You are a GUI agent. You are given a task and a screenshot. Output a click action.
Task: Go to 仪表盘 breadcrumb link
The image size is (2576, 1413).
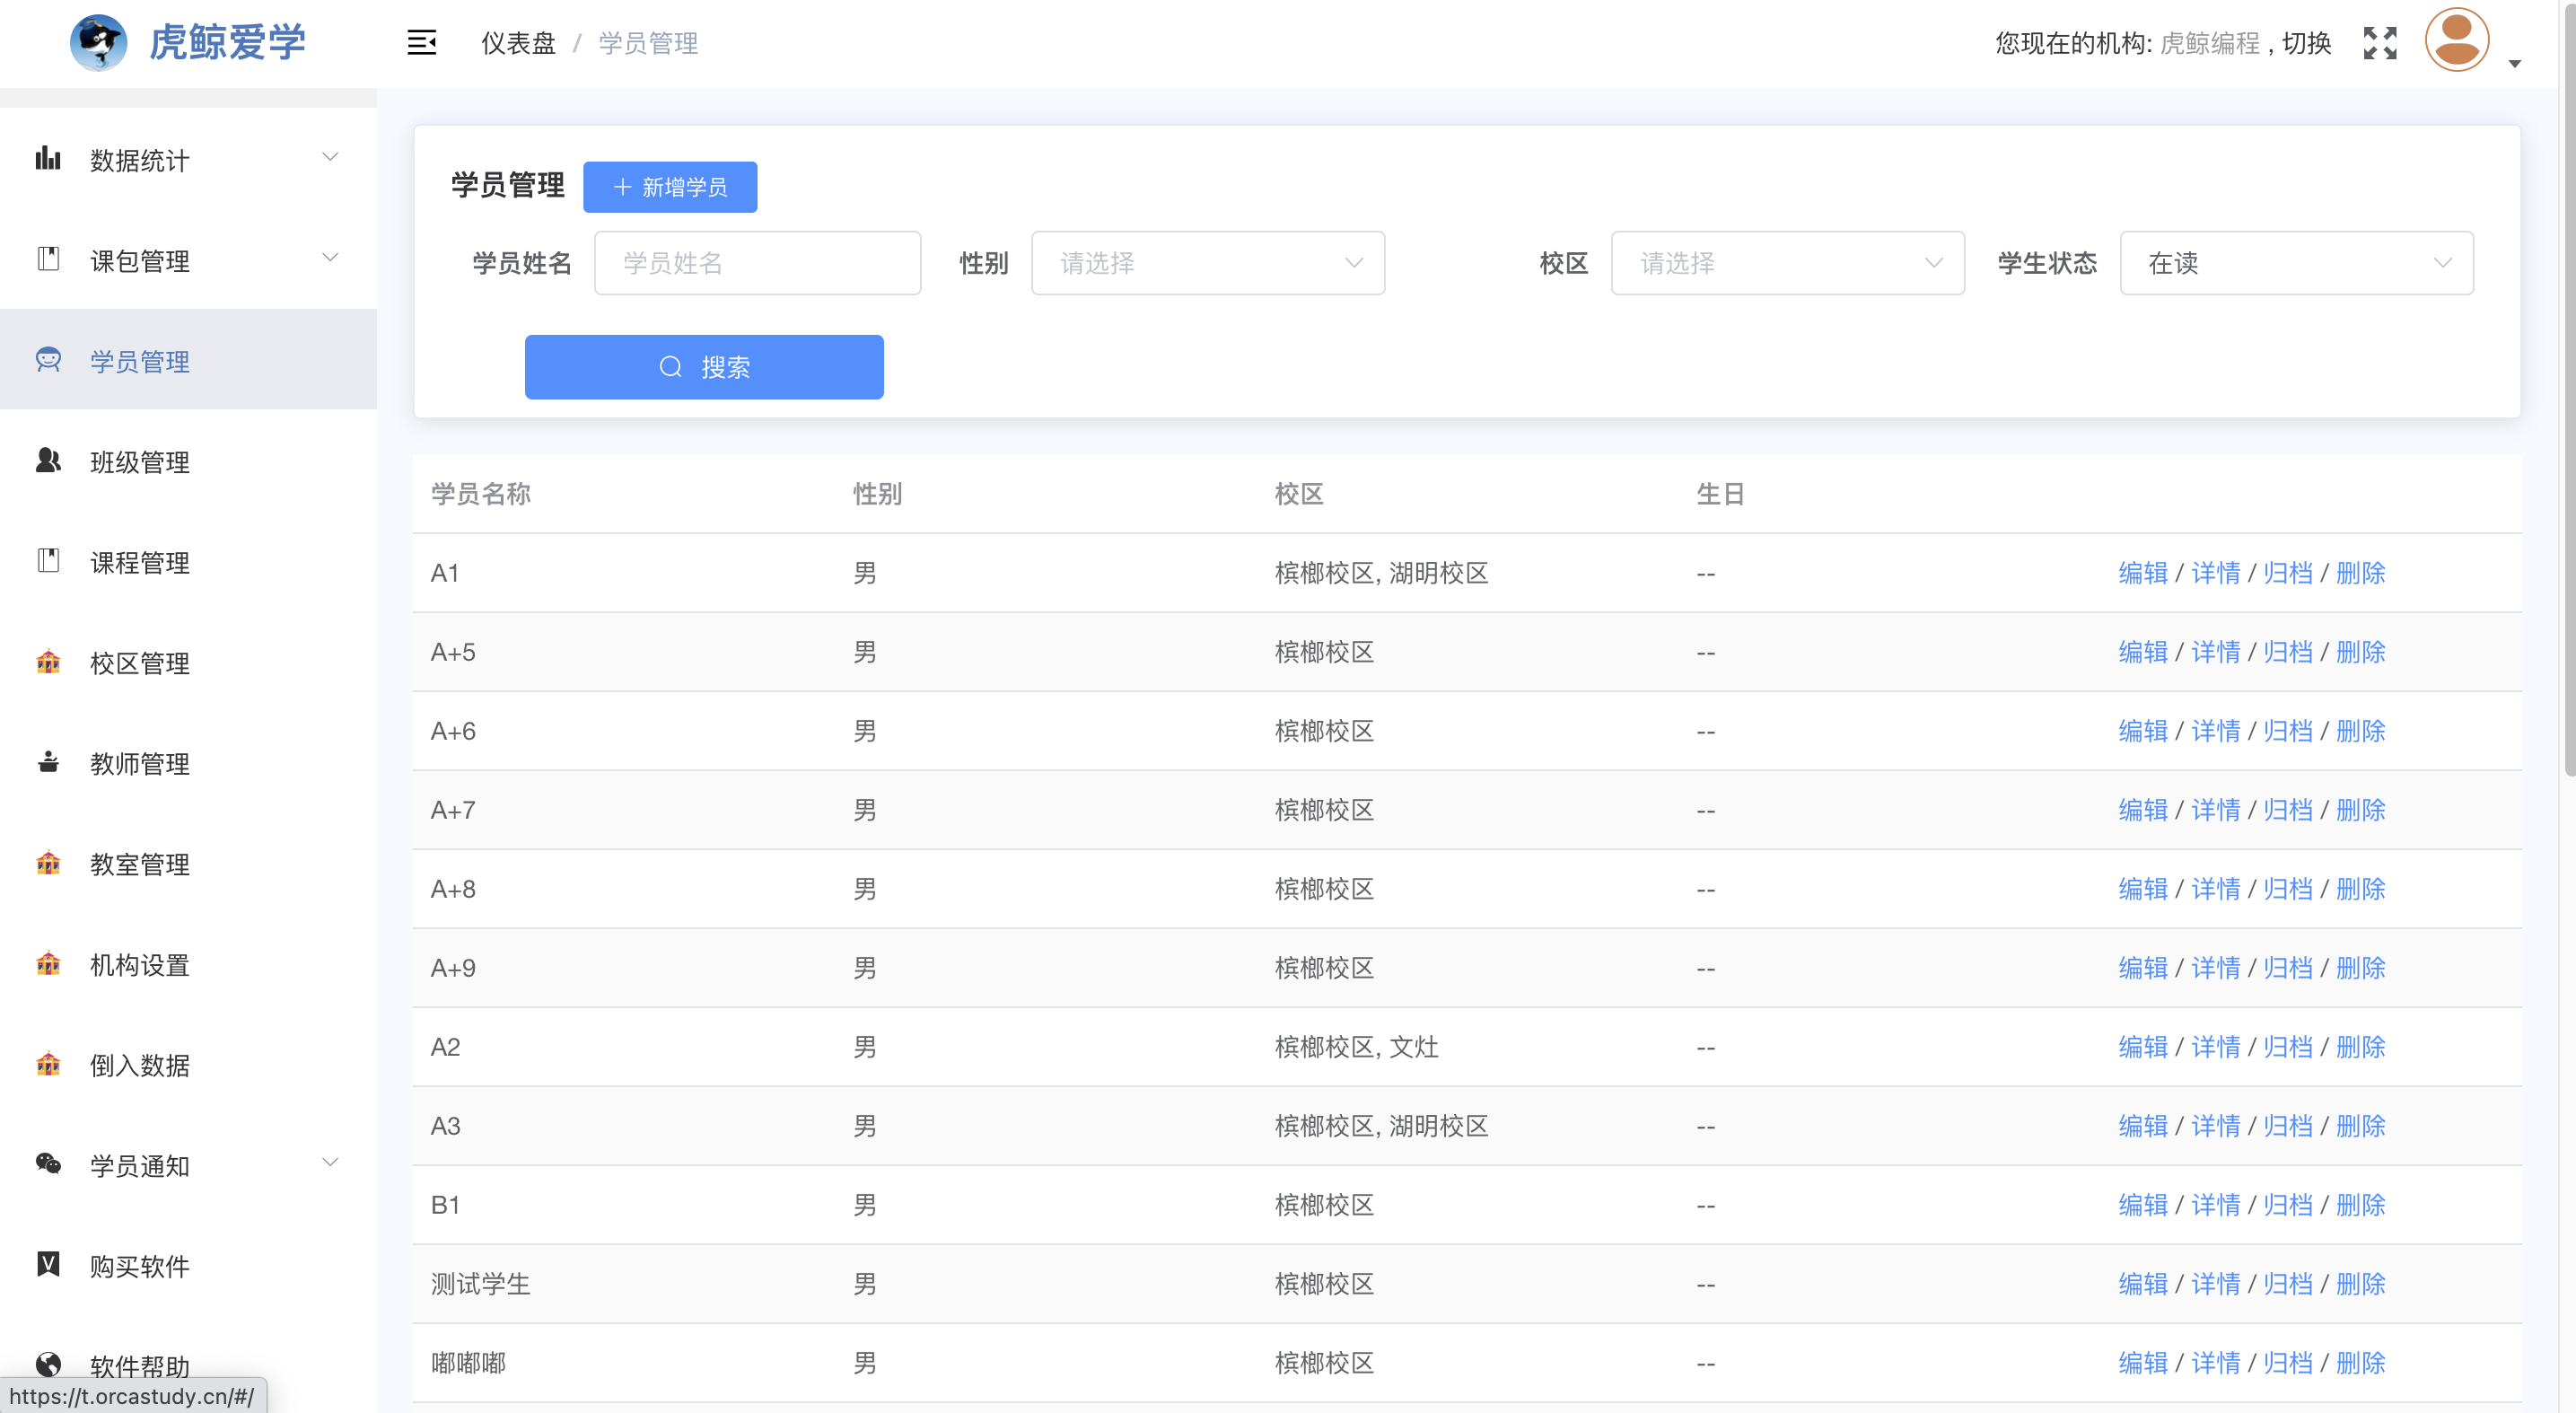tap(518, 43)
